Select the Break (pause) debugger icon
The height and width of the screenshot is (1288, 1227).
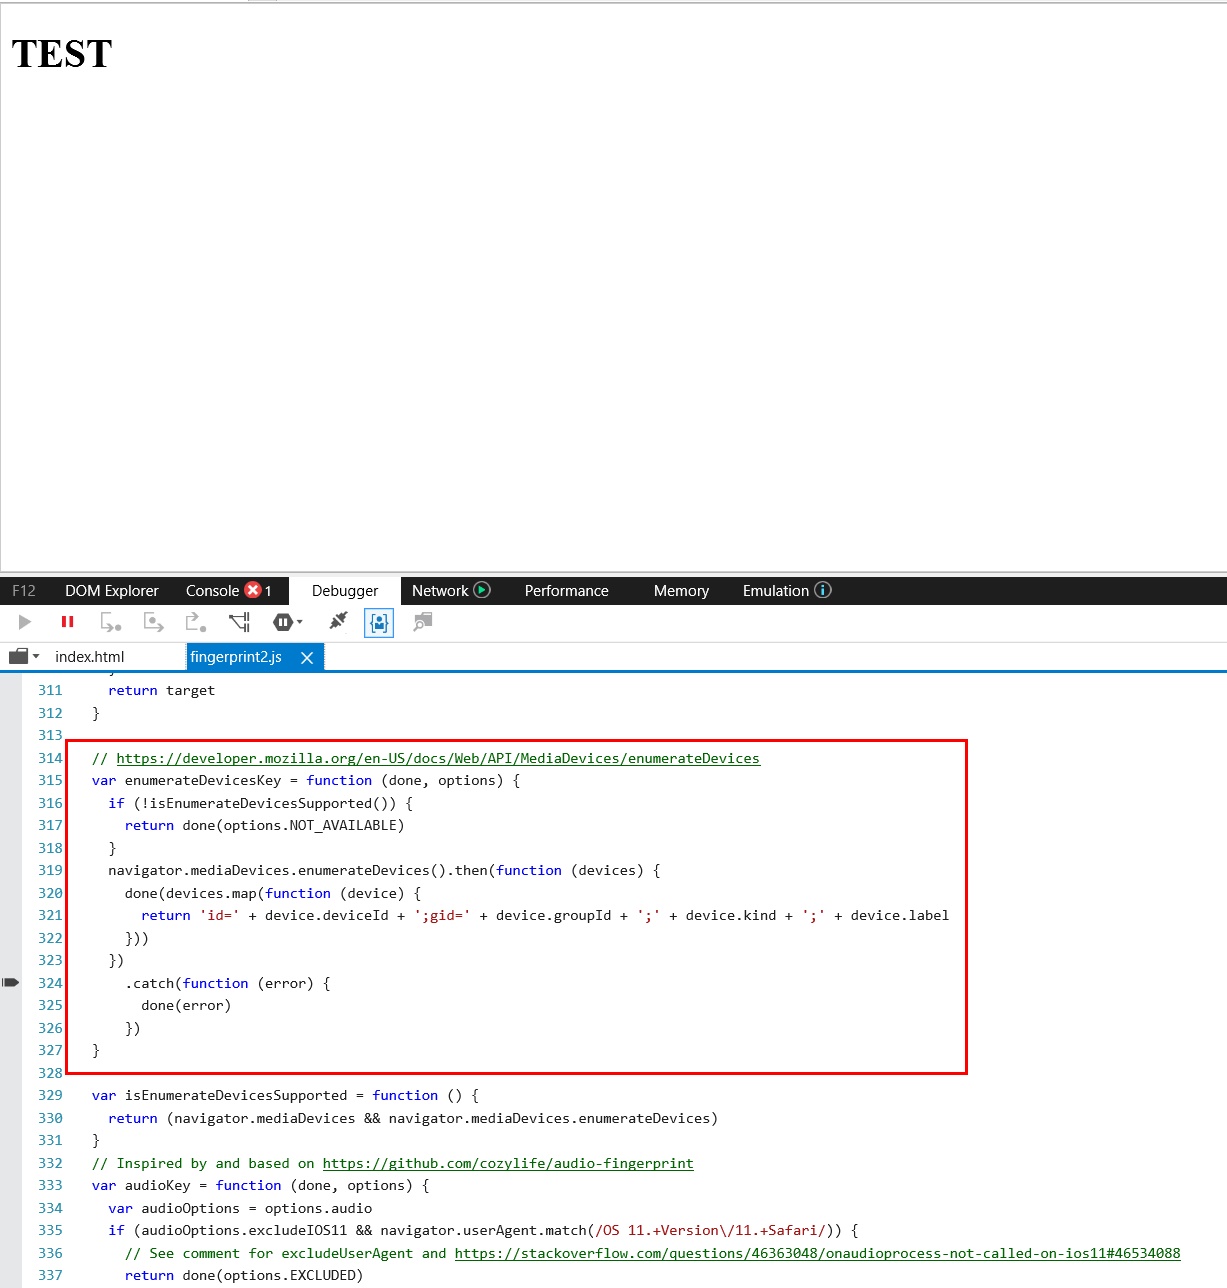[67, 622]
